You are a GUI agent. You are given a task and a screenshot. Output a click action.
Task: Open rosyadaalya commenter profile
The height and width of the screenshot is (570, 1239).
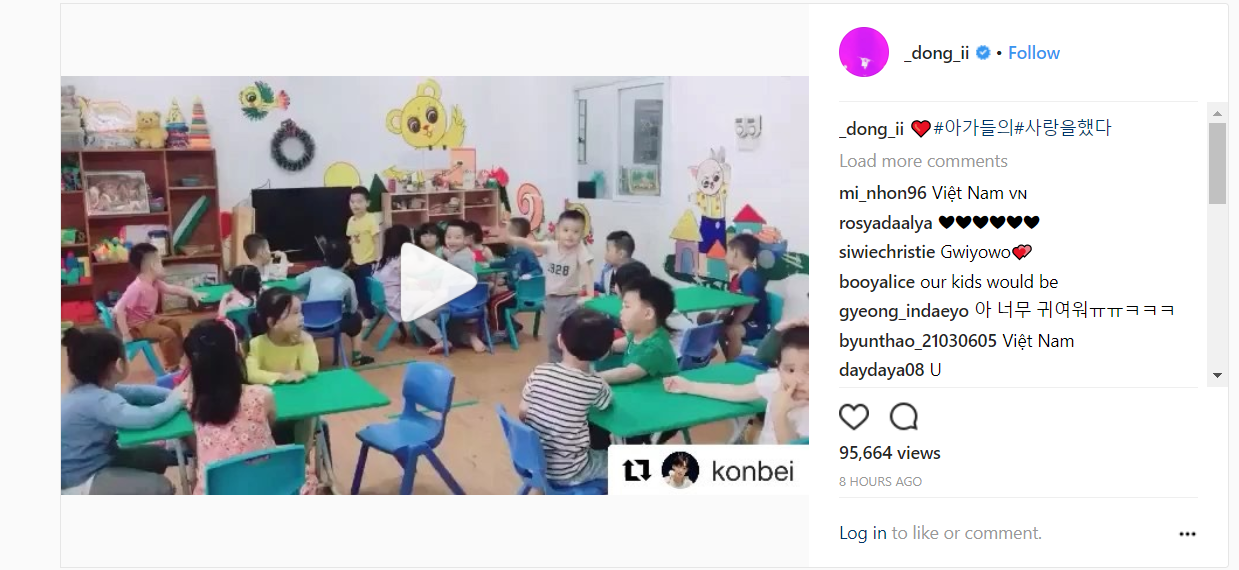[x=886, y=223]
